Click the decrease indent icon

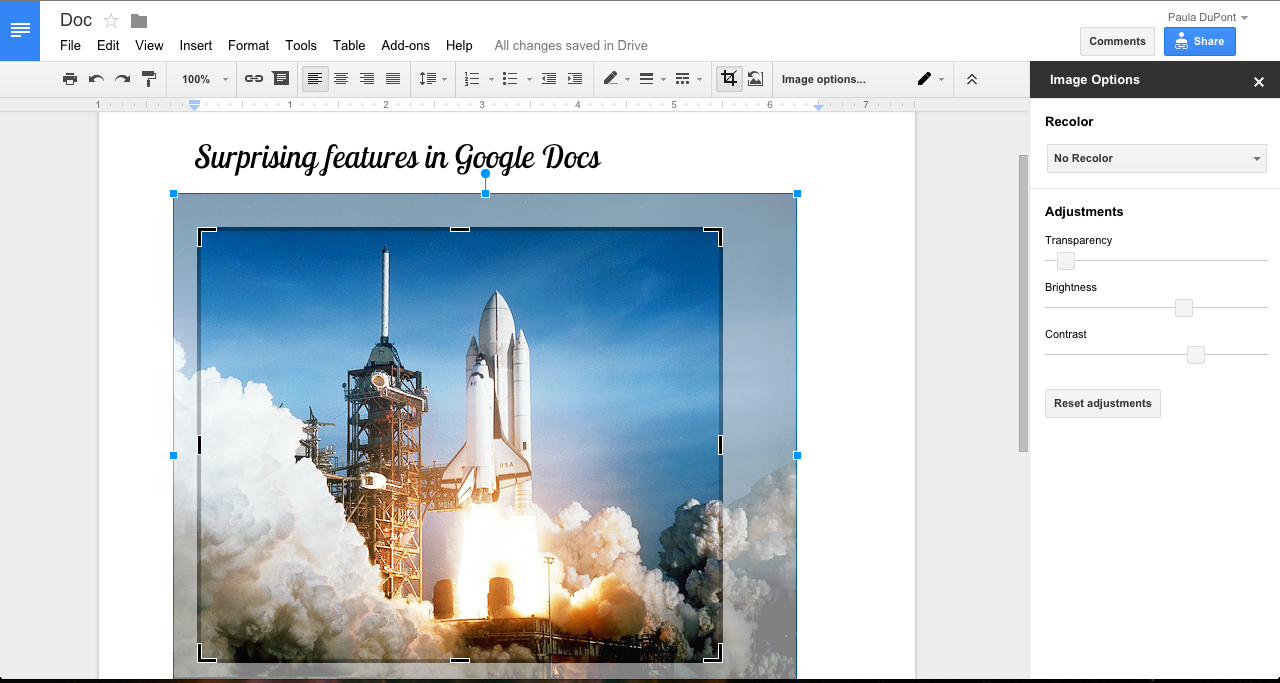click(x=549, y=79)
